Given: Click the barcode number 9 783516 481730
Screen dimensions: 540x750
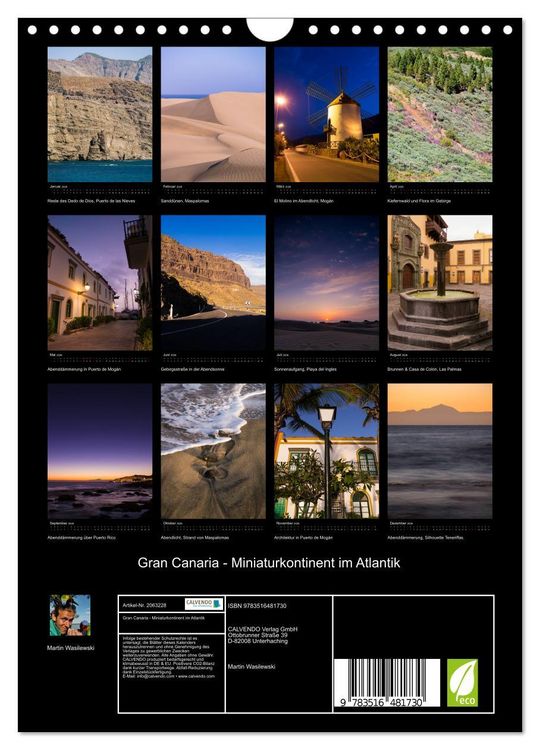Looking at the screenshot, I should pos(382,702).
